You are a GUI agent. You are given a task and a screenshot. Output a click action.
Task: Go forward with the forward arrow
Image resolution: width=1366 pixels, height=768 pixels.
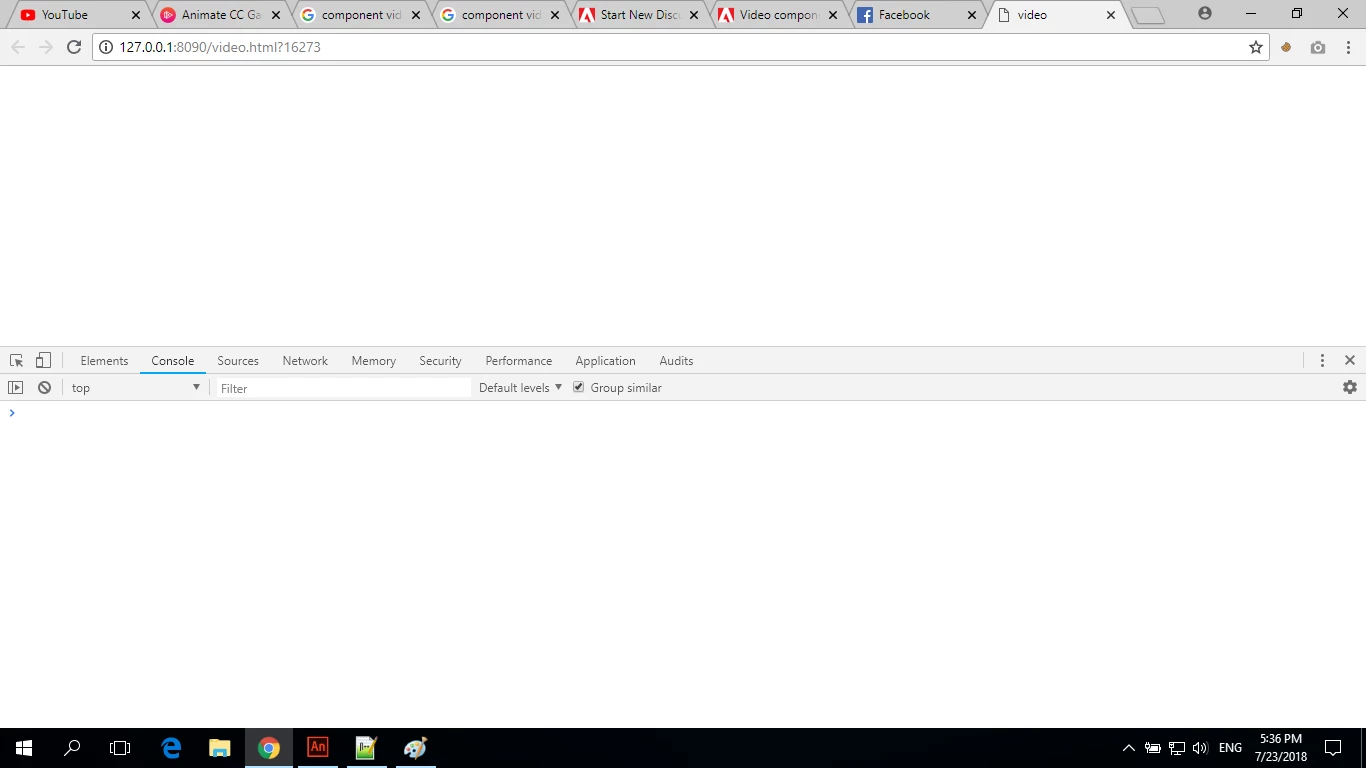(x=46, y=47)
